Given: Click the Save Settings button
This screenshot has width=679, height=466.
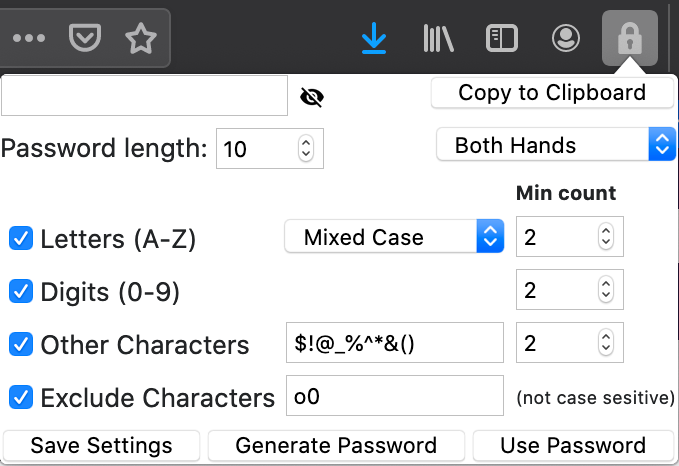Looking at the screenshot, I should coord(101,445).
